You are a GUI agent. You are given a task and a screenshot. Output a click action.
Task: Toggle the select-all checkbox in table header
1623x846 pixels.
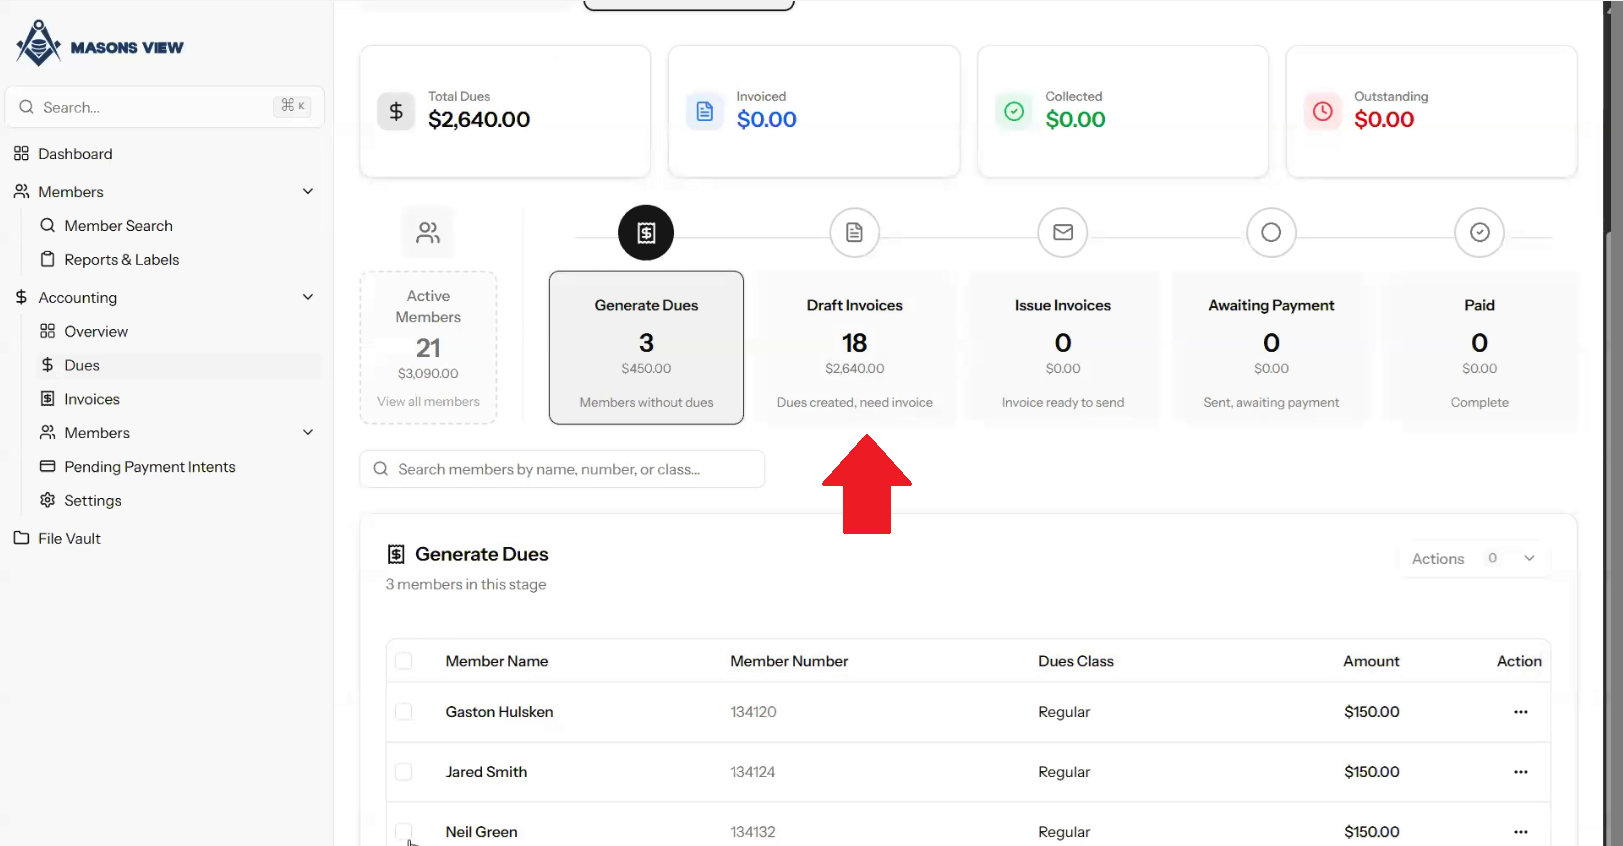404,661
